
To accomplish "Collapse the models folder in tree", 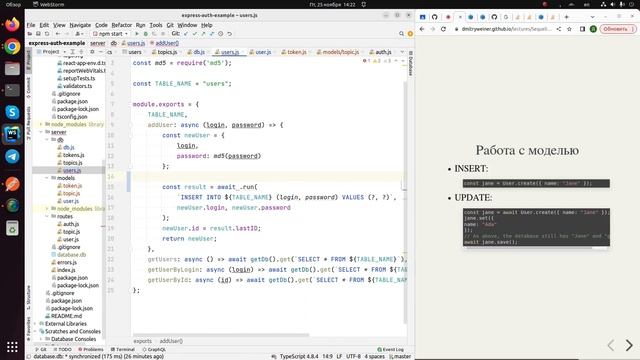I will coord(47,178).
